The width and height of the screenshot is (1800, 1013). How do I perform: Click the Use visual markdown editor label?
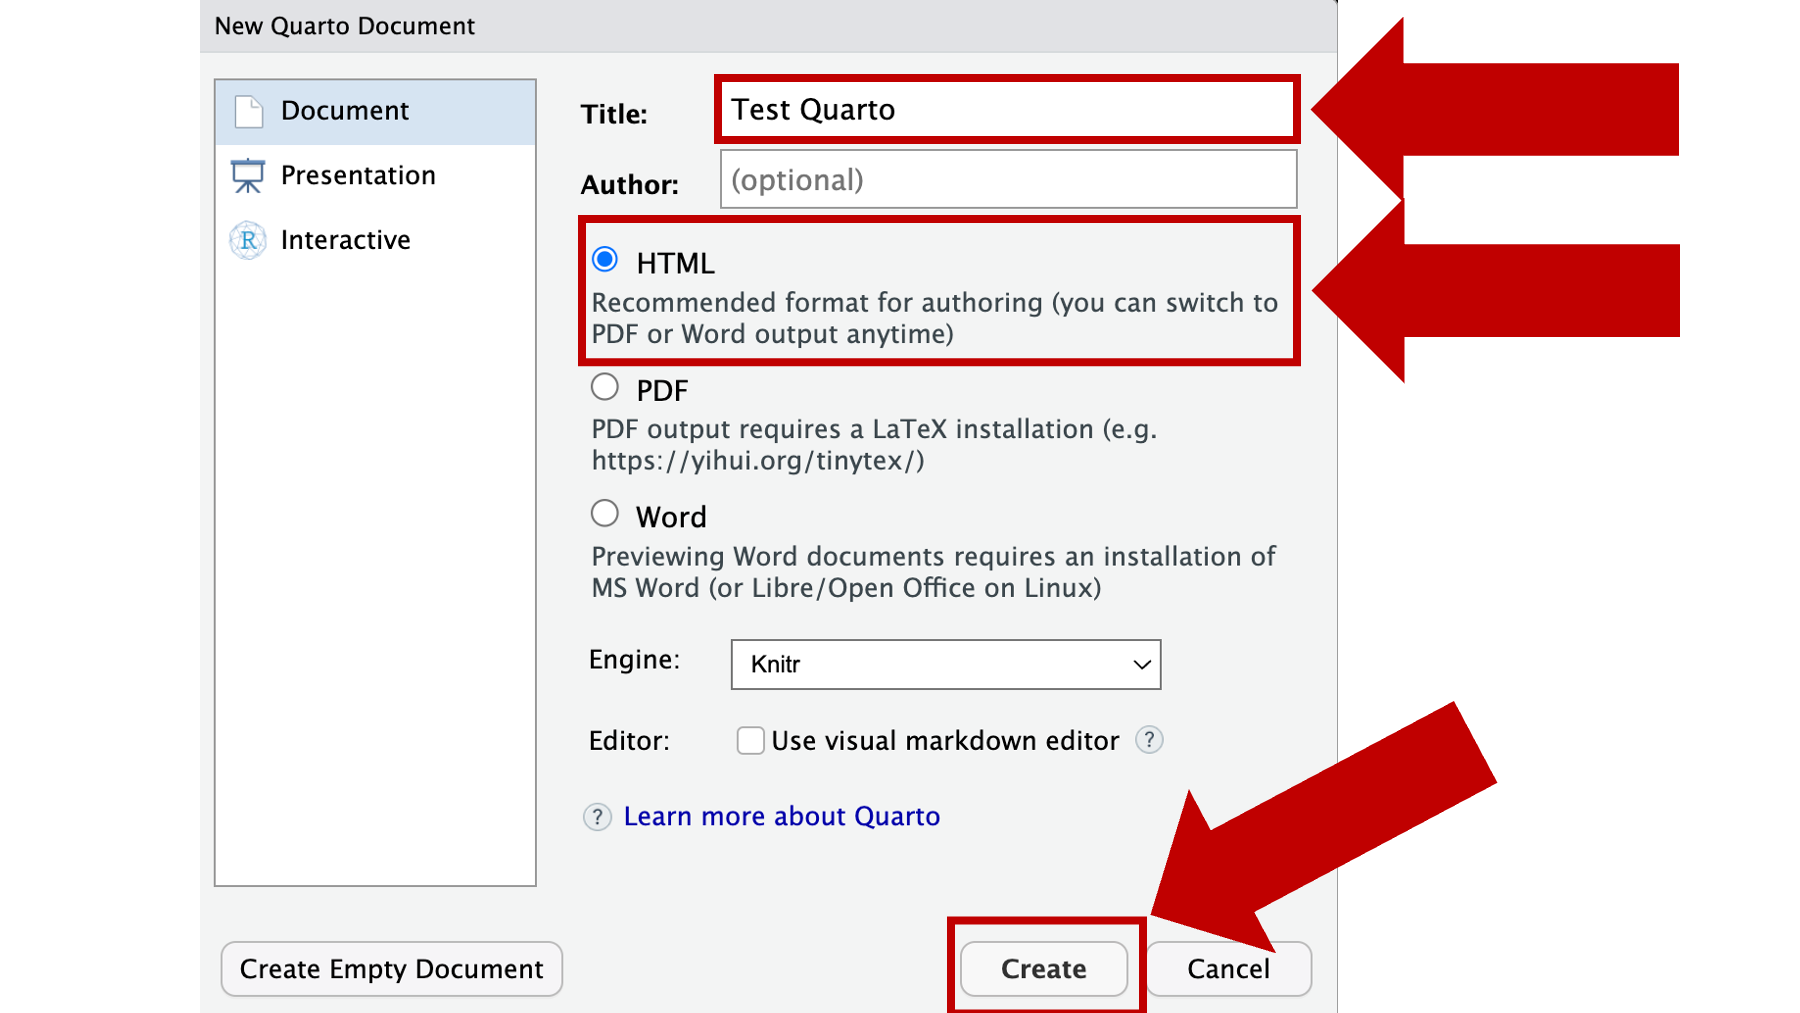tap(945, 740)
